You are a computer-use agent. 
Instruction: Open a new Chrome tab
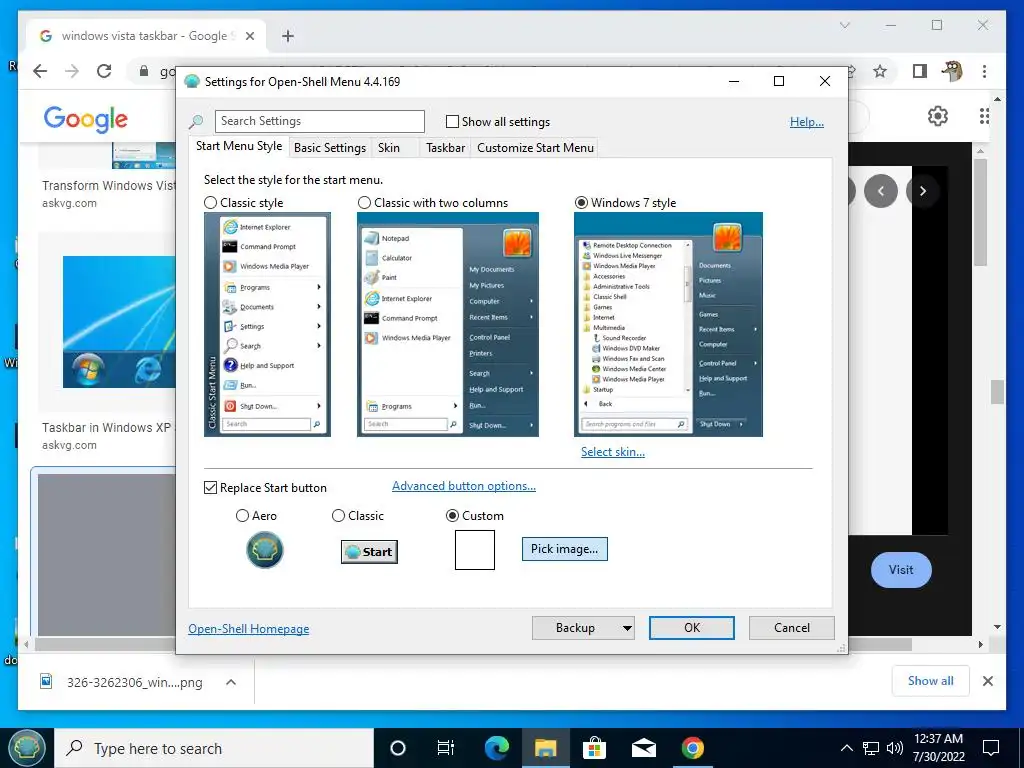point(288,36)
